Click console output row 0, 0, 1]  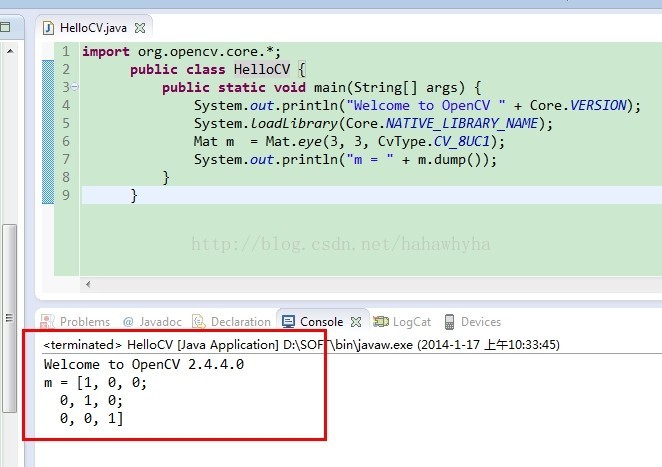91,418
